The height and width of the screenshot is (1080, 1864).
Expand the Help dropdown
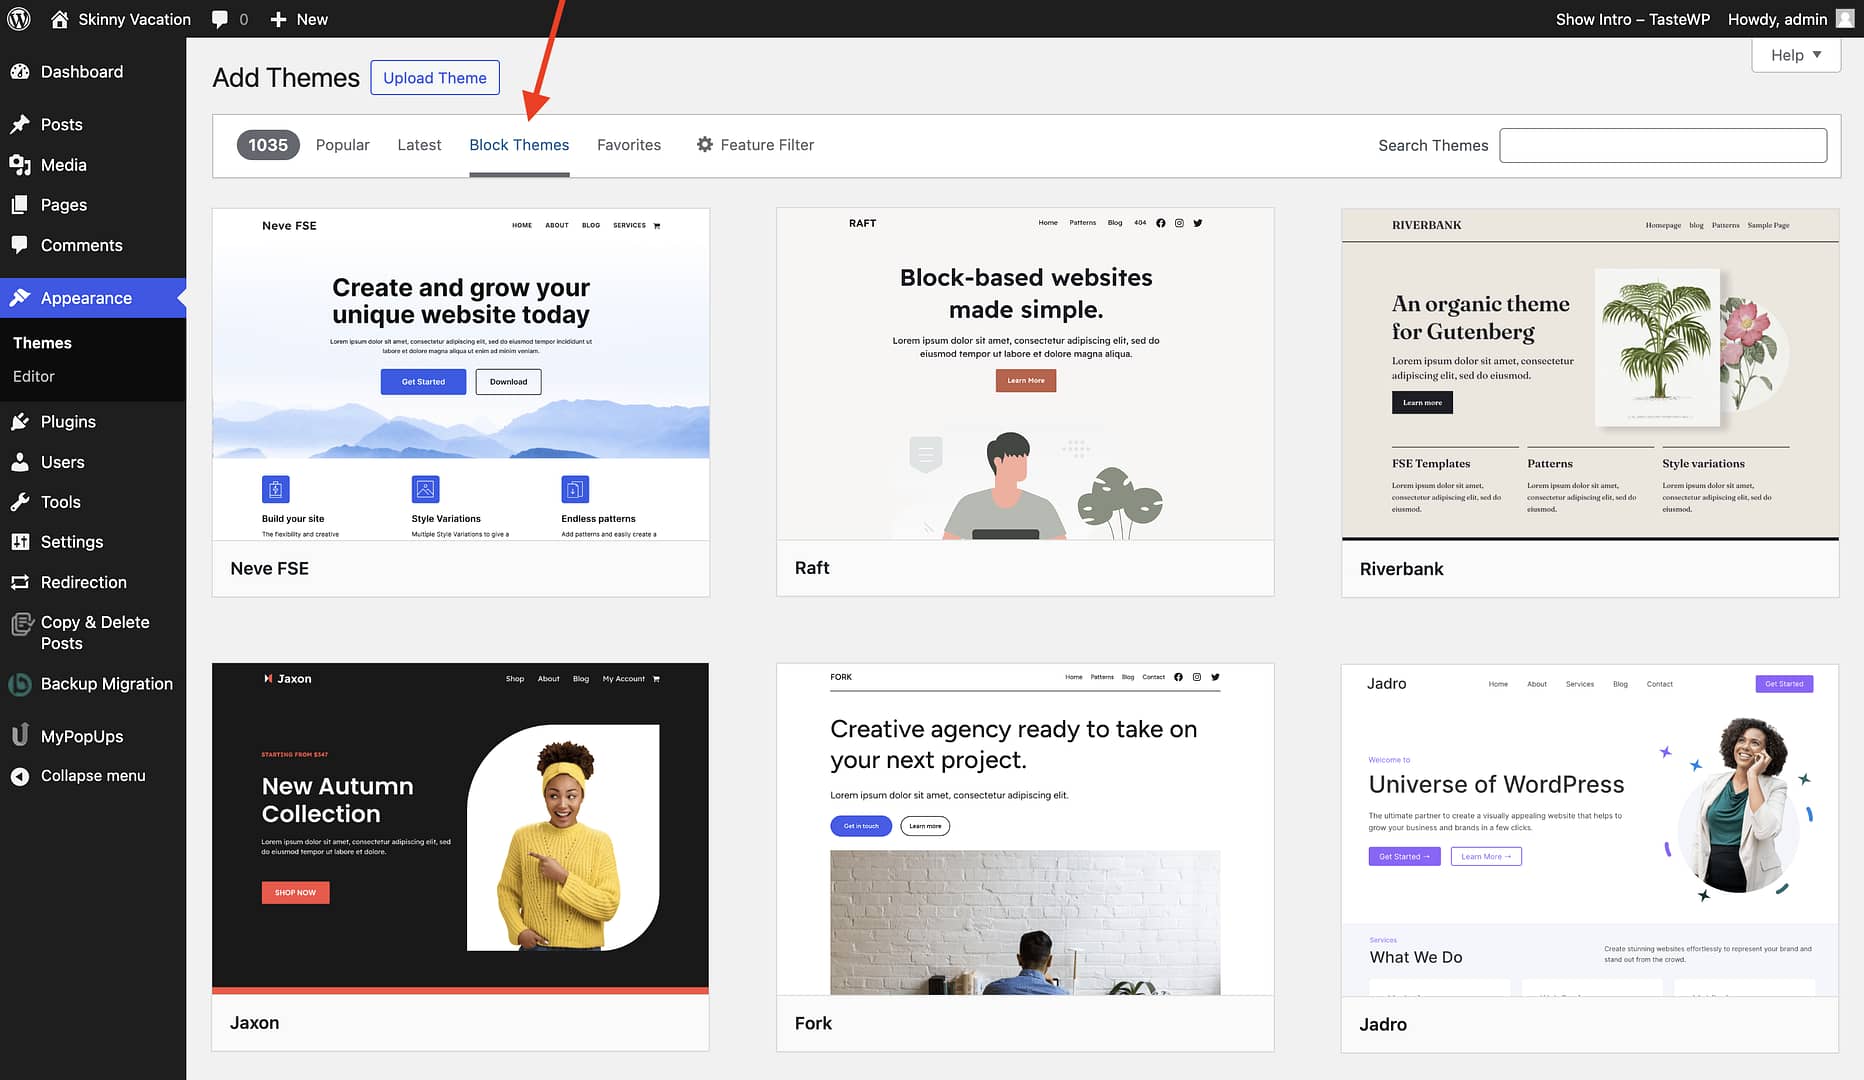pos(1796,55)
